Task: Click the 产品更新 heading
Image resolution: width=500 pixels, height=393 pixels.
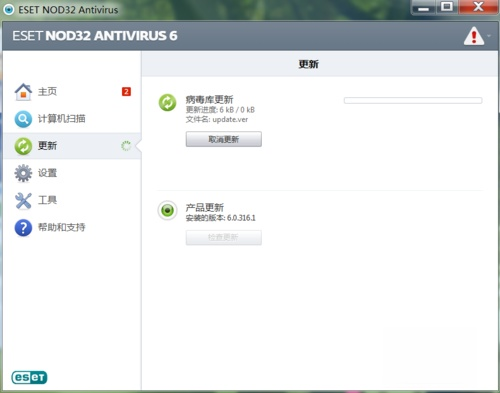Action: [205, 207]
